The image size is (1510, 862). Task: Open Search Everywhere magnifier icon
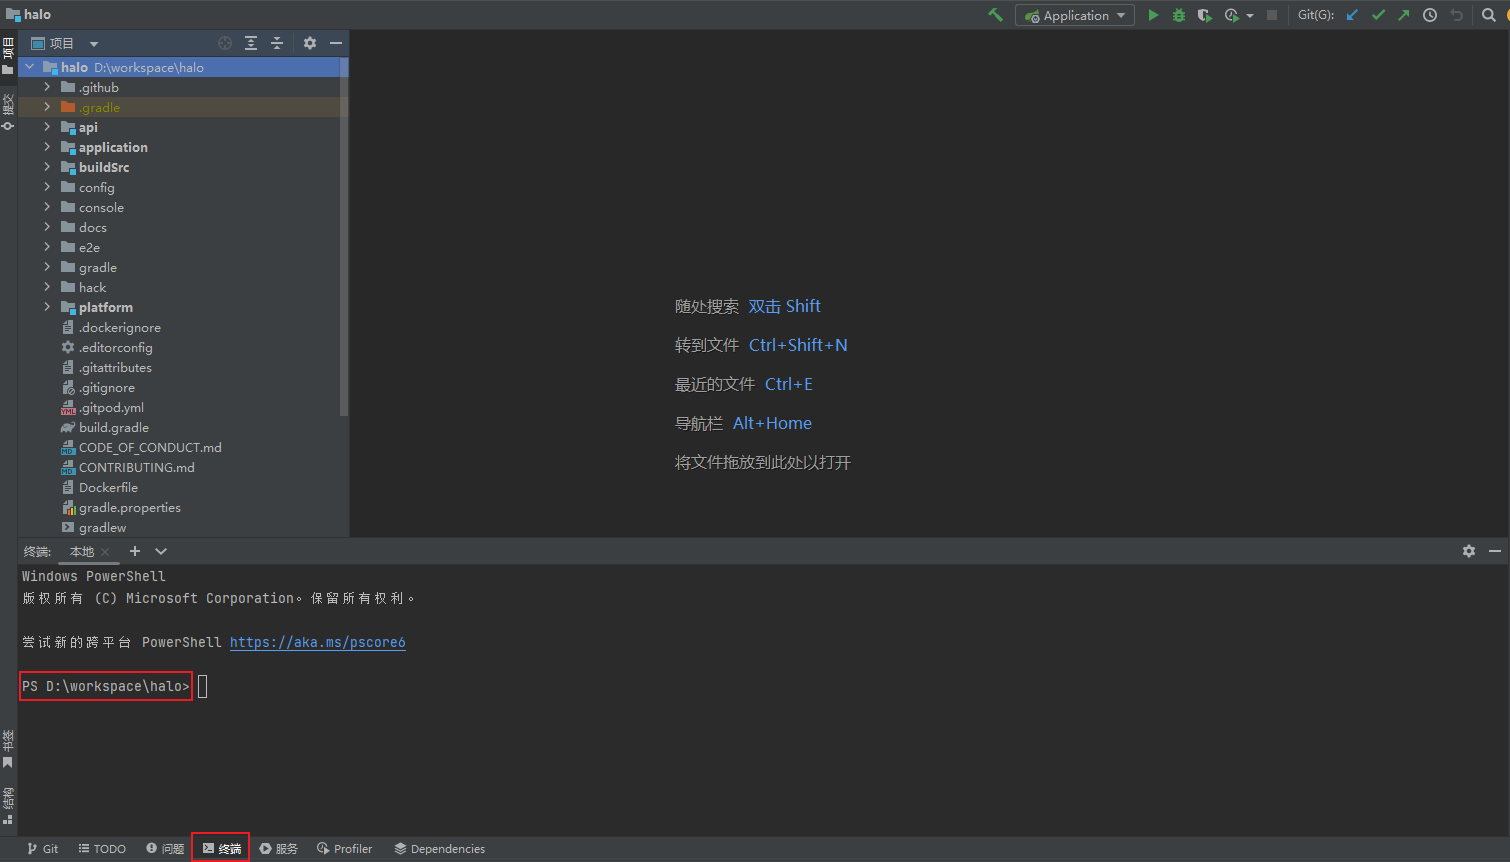[1489, 15]
